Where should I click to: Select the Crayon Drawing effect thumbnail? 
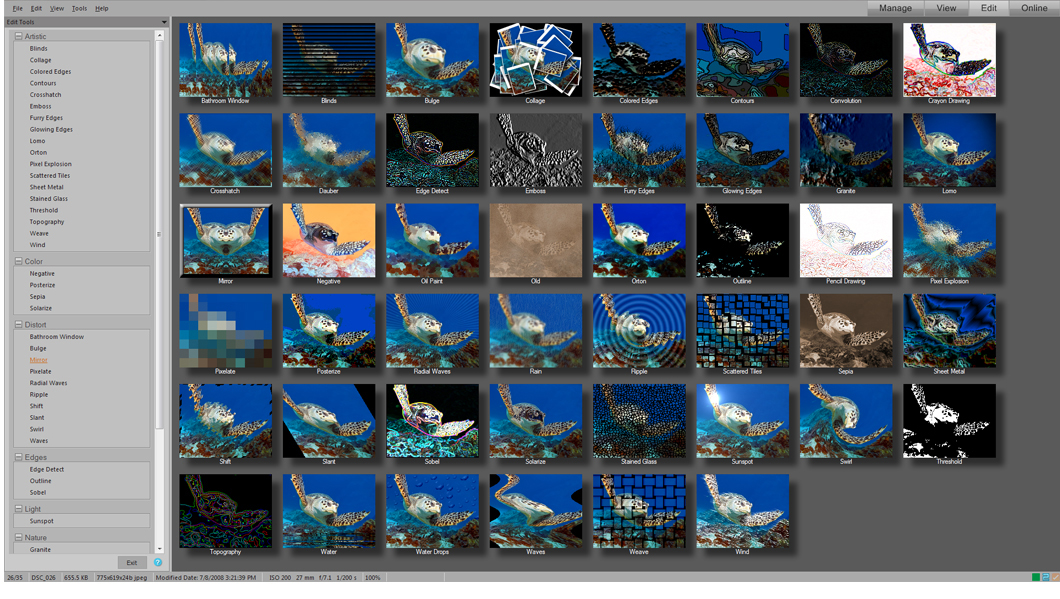949,60
